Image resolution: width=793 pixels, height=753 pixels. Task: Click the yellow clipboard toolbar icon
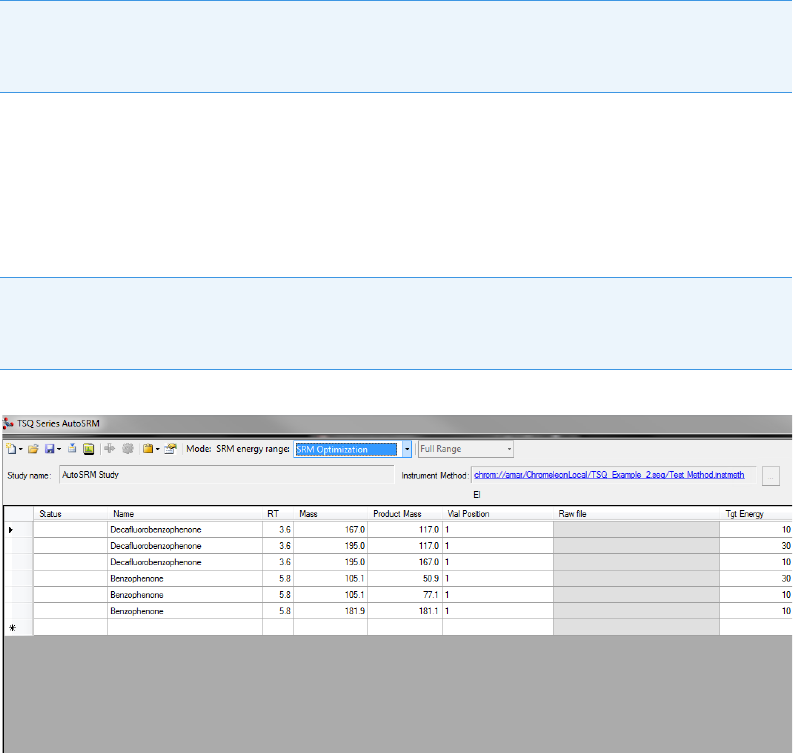point(148,449)
